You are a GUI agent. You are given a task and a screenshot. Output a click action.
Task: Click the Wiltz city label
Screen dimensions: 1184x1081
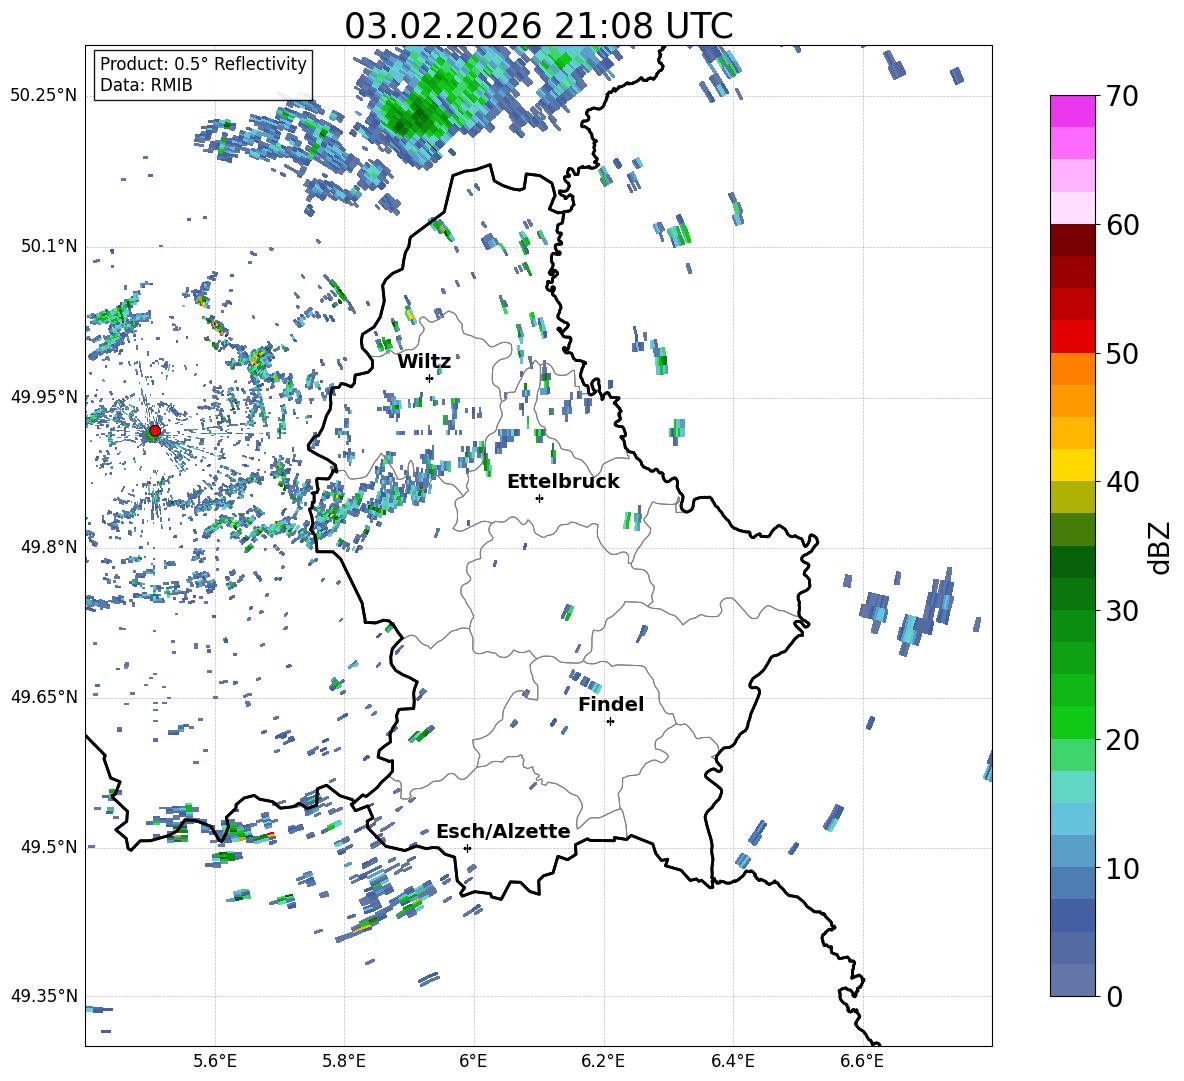pyautogui.click(x=424, y=361)
